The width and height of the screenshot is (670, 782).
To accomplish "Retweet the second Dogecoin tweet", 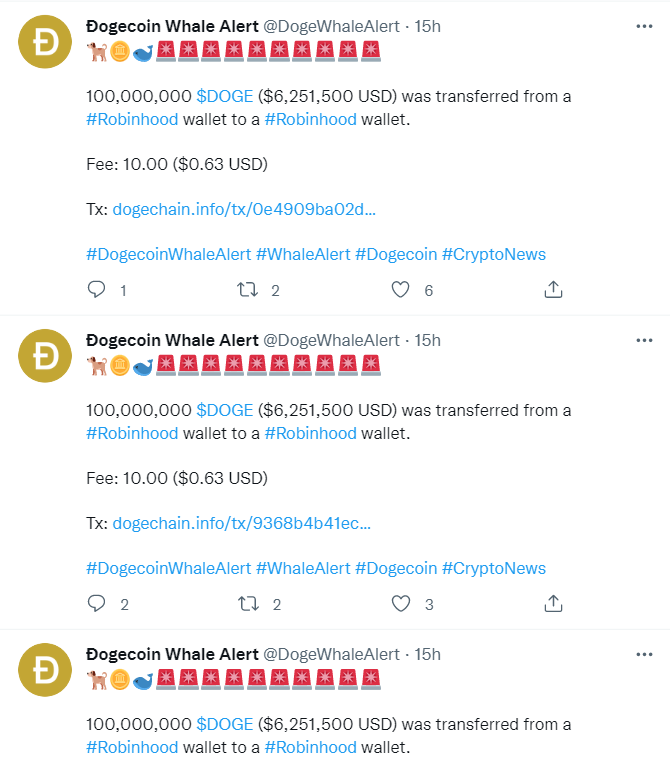I will (x=247, y=604).
